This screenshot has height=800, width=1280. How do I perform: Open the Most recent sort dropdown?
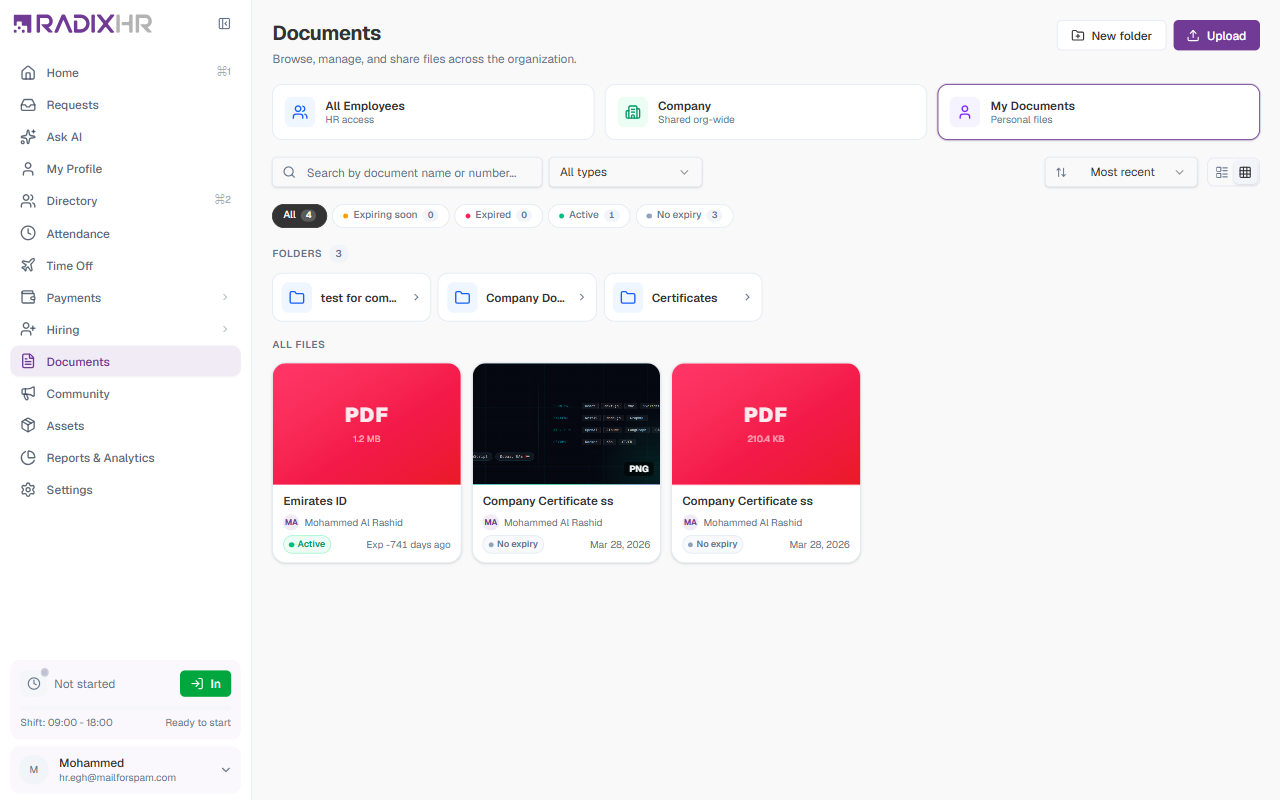1121,172
